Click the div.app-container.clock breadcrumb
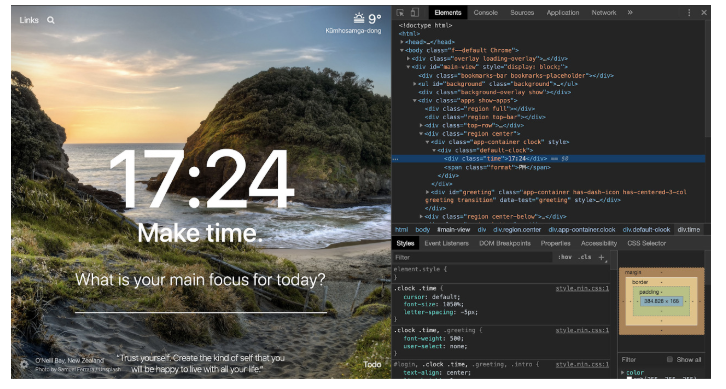The image size is (726, 389). (x=582, y=230)
